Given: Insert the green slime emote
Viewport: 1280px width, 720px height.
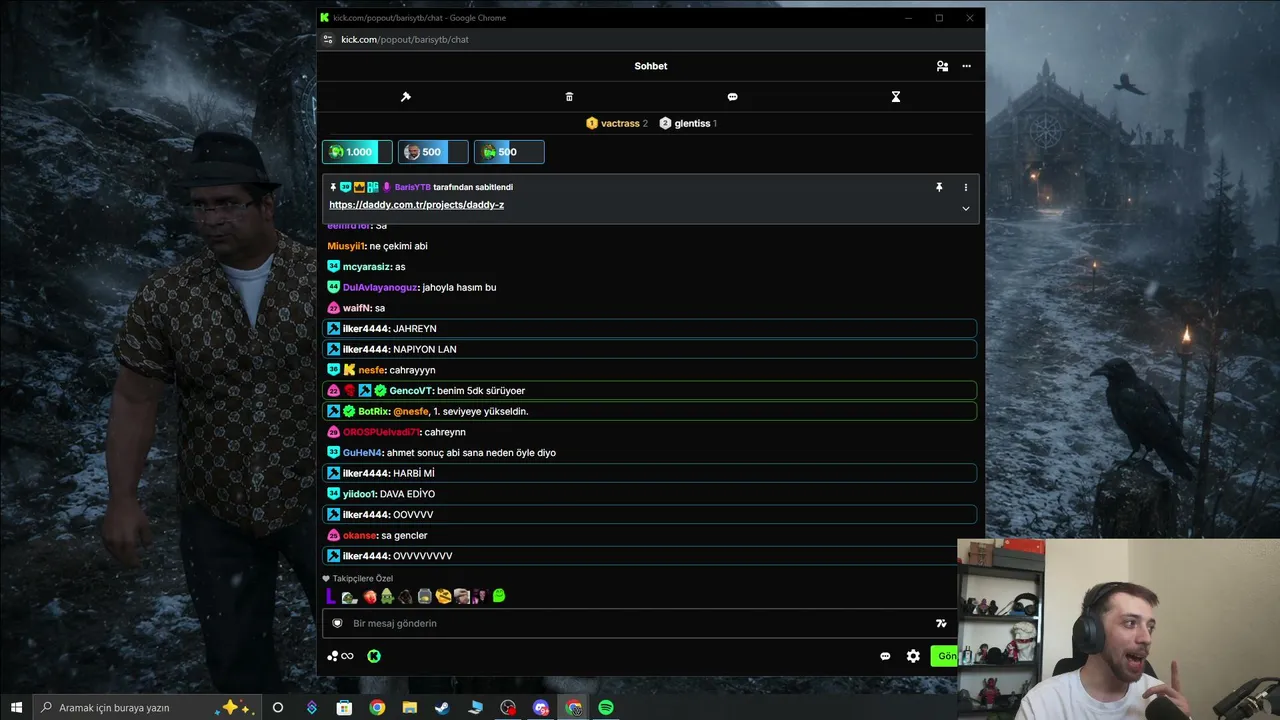Looking at the screenshot, I should pyautogui.click(x=499, y=596).
